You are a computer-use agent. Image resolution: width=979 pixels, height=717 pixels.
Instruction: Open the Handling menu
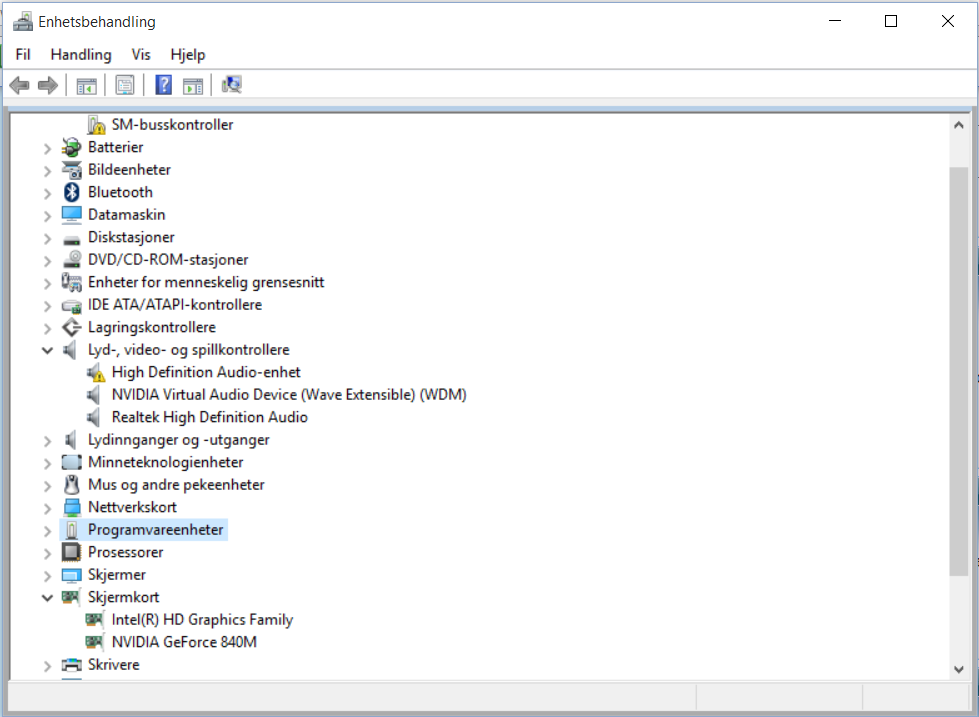point(81,54)
